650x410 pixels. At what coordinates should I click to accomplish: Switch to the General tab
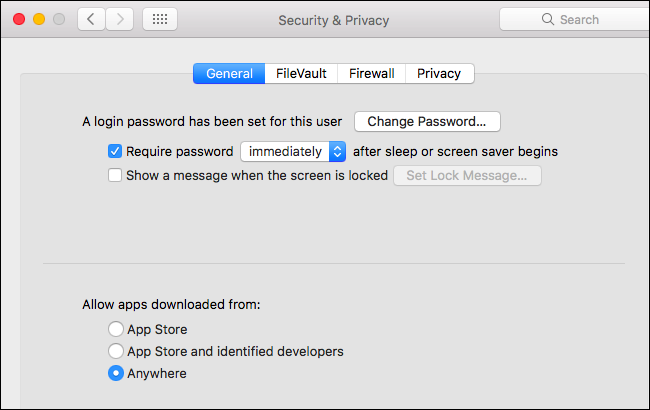[x=229, y=73]
